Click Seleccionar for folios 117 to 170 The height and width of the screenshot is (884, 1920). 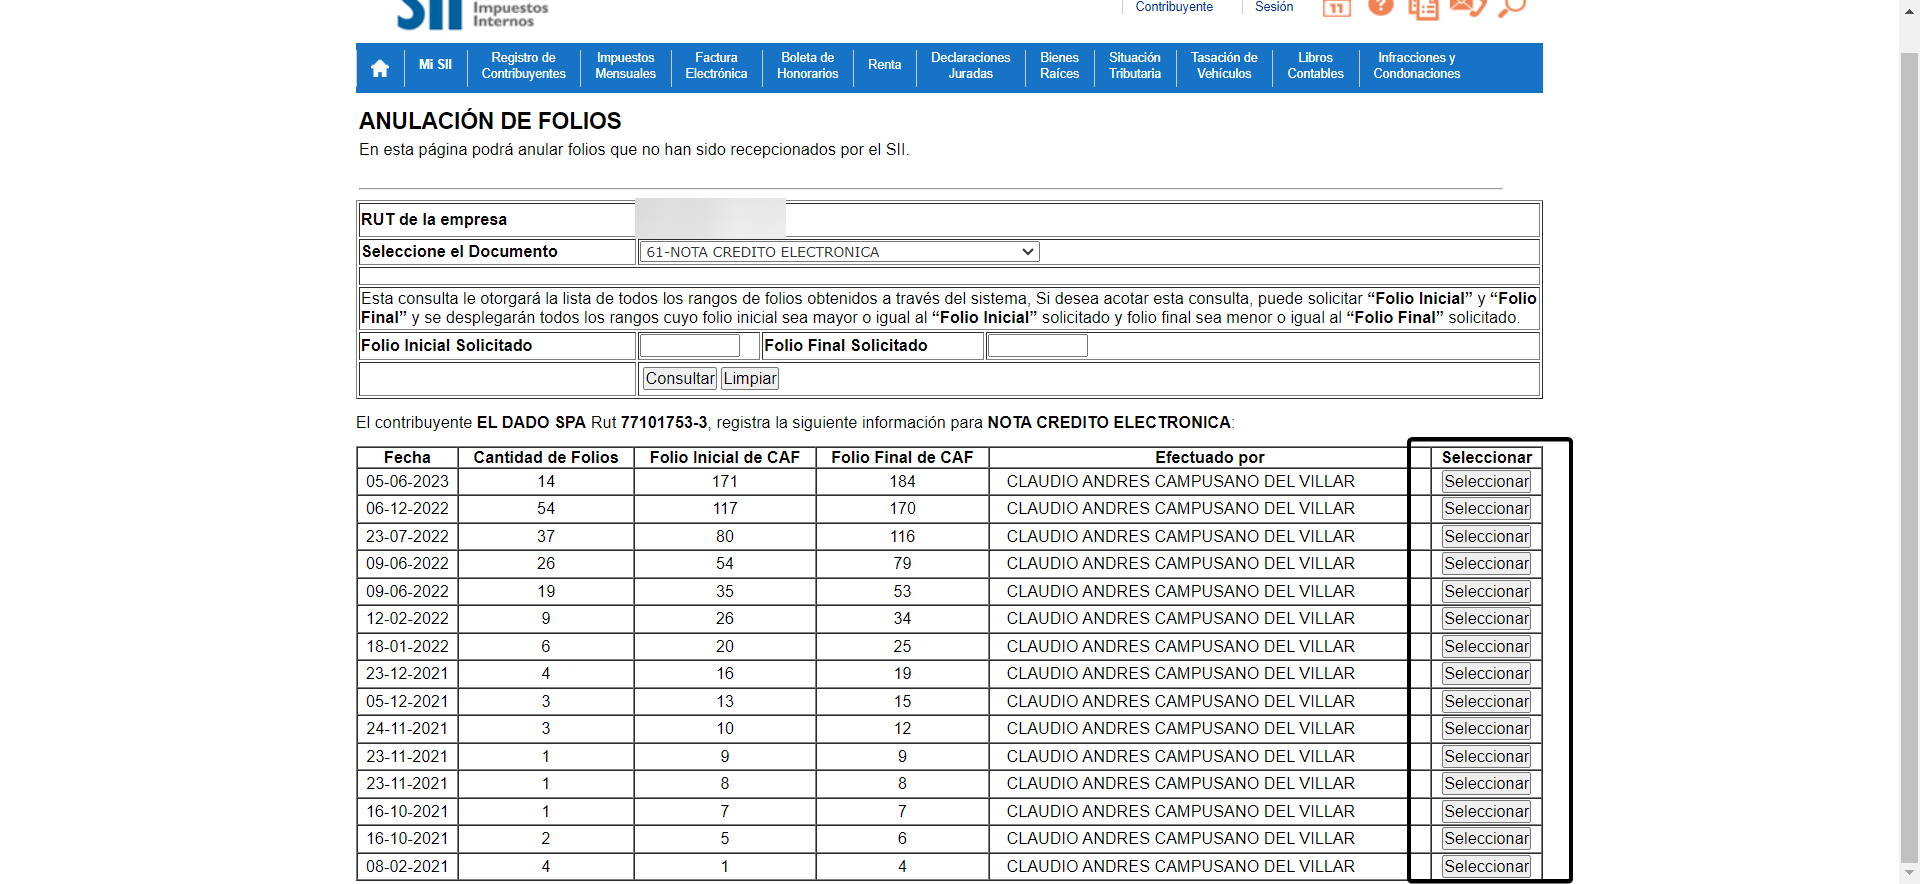pos(1486,509)
